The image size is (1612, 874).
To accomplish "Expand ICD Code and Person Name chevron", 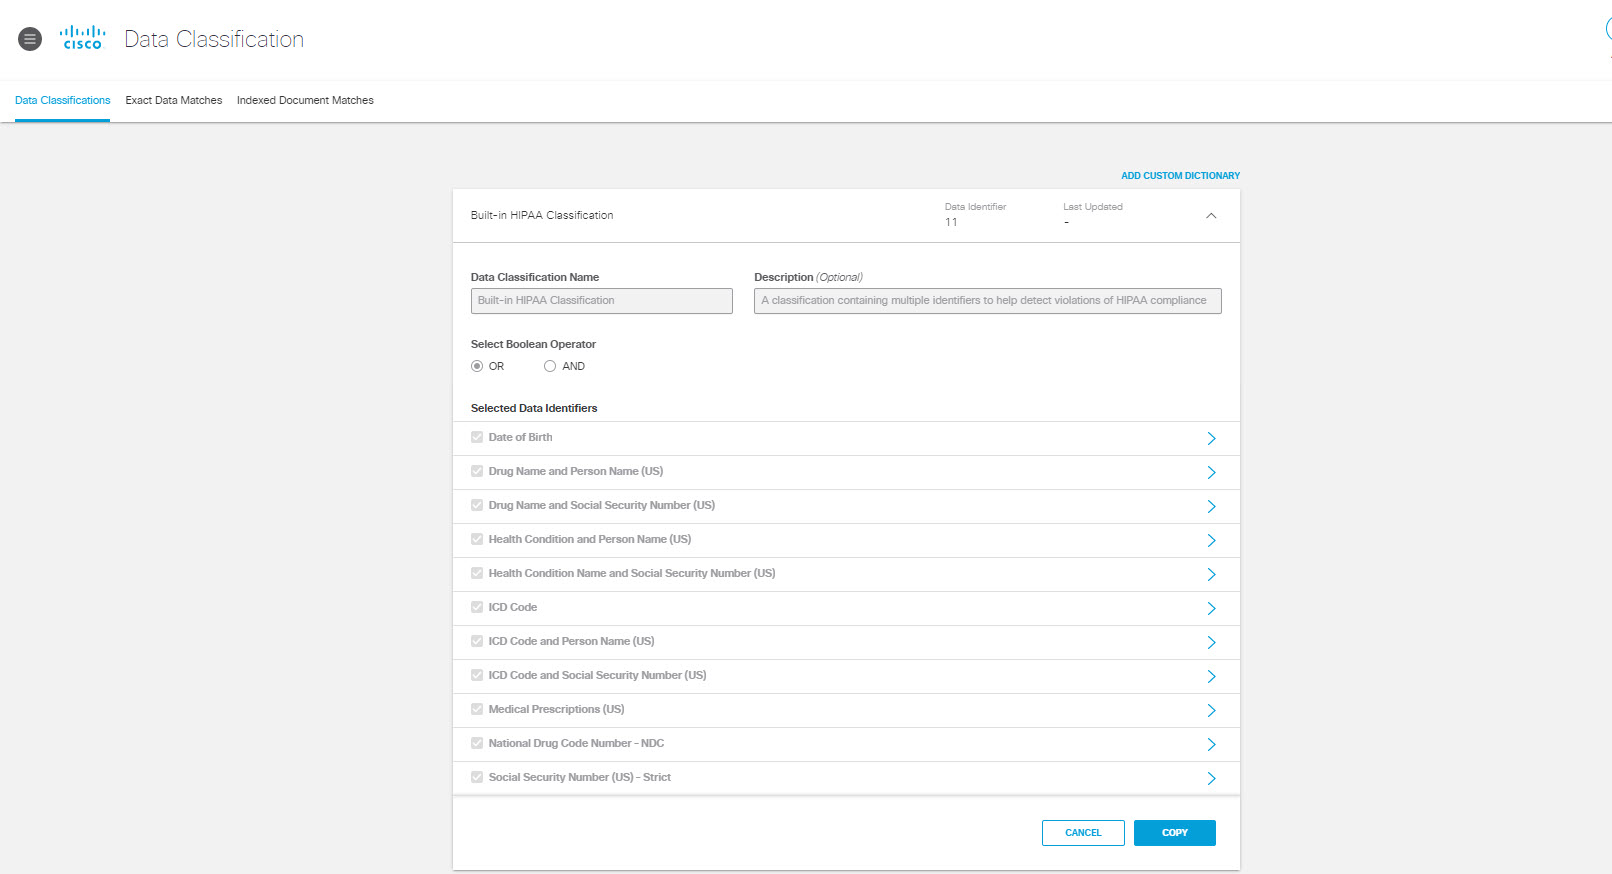I will [x=1211, y=643].
